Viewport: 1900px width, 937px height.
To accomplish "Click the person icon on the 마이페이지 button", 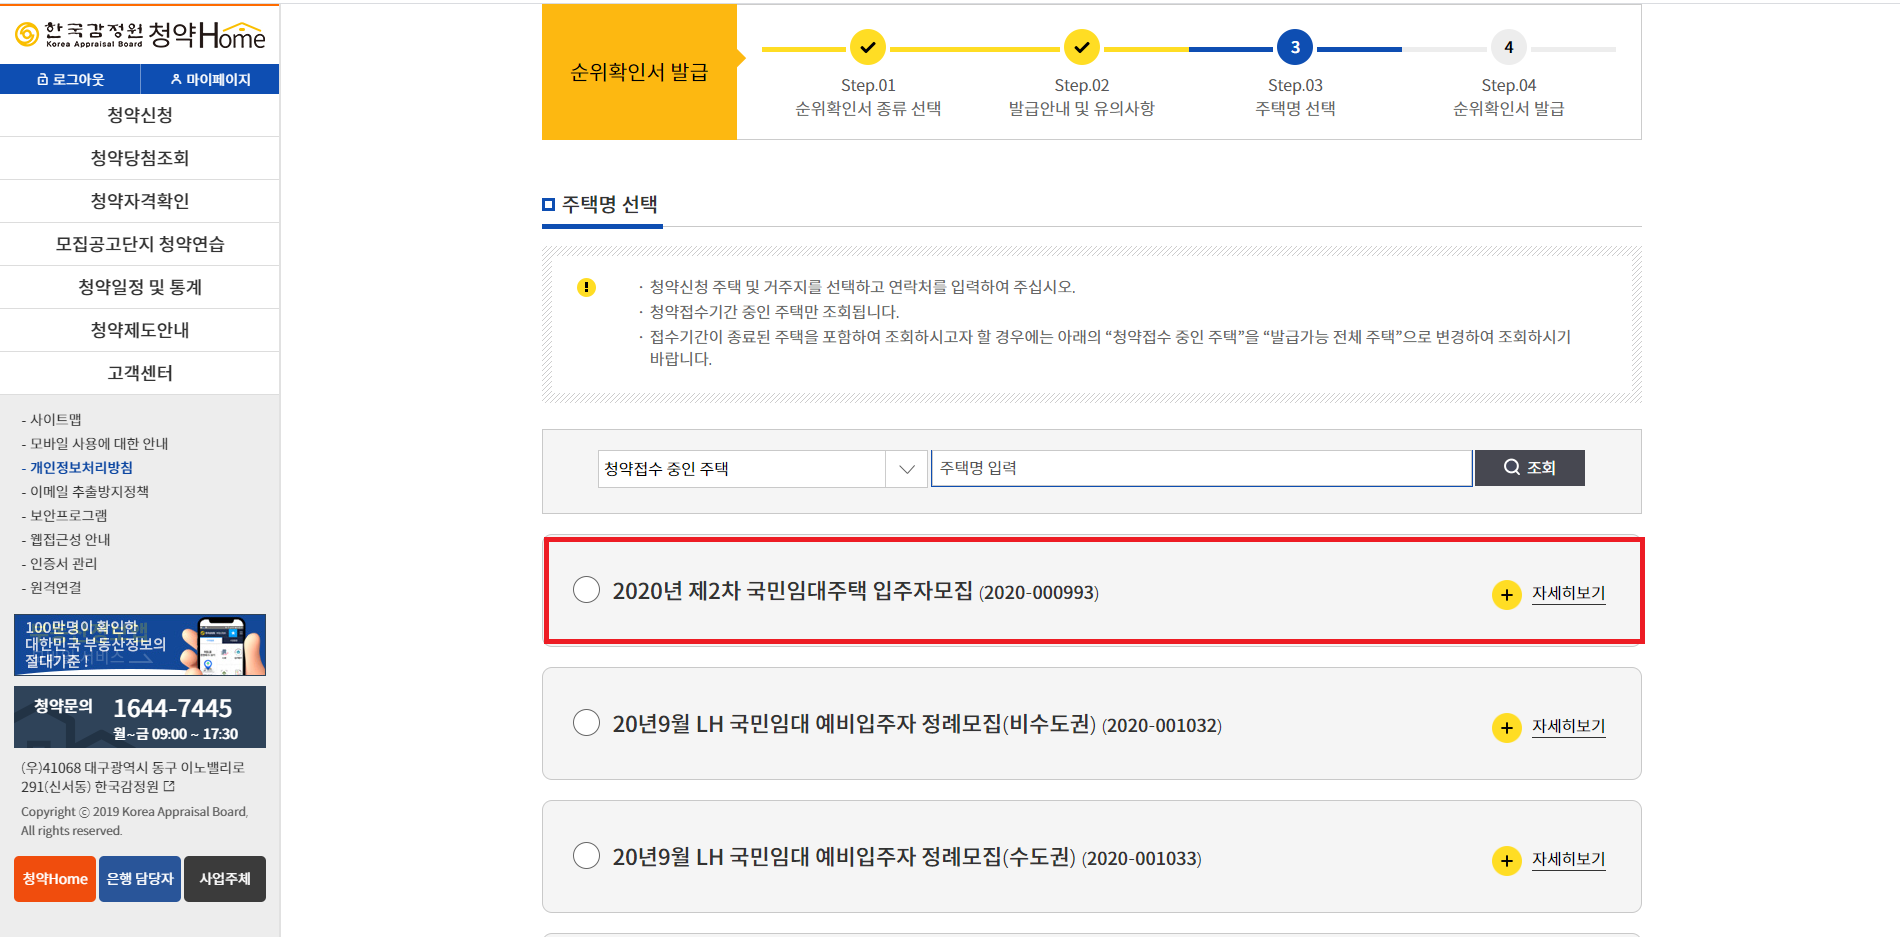I will (x=175, y=79).
